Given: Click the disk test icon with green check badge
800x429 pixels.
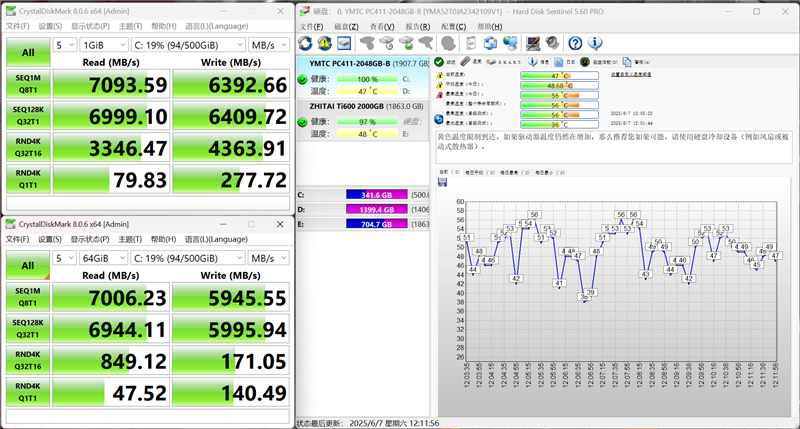Looking at the screenshot, I should 407,44.
